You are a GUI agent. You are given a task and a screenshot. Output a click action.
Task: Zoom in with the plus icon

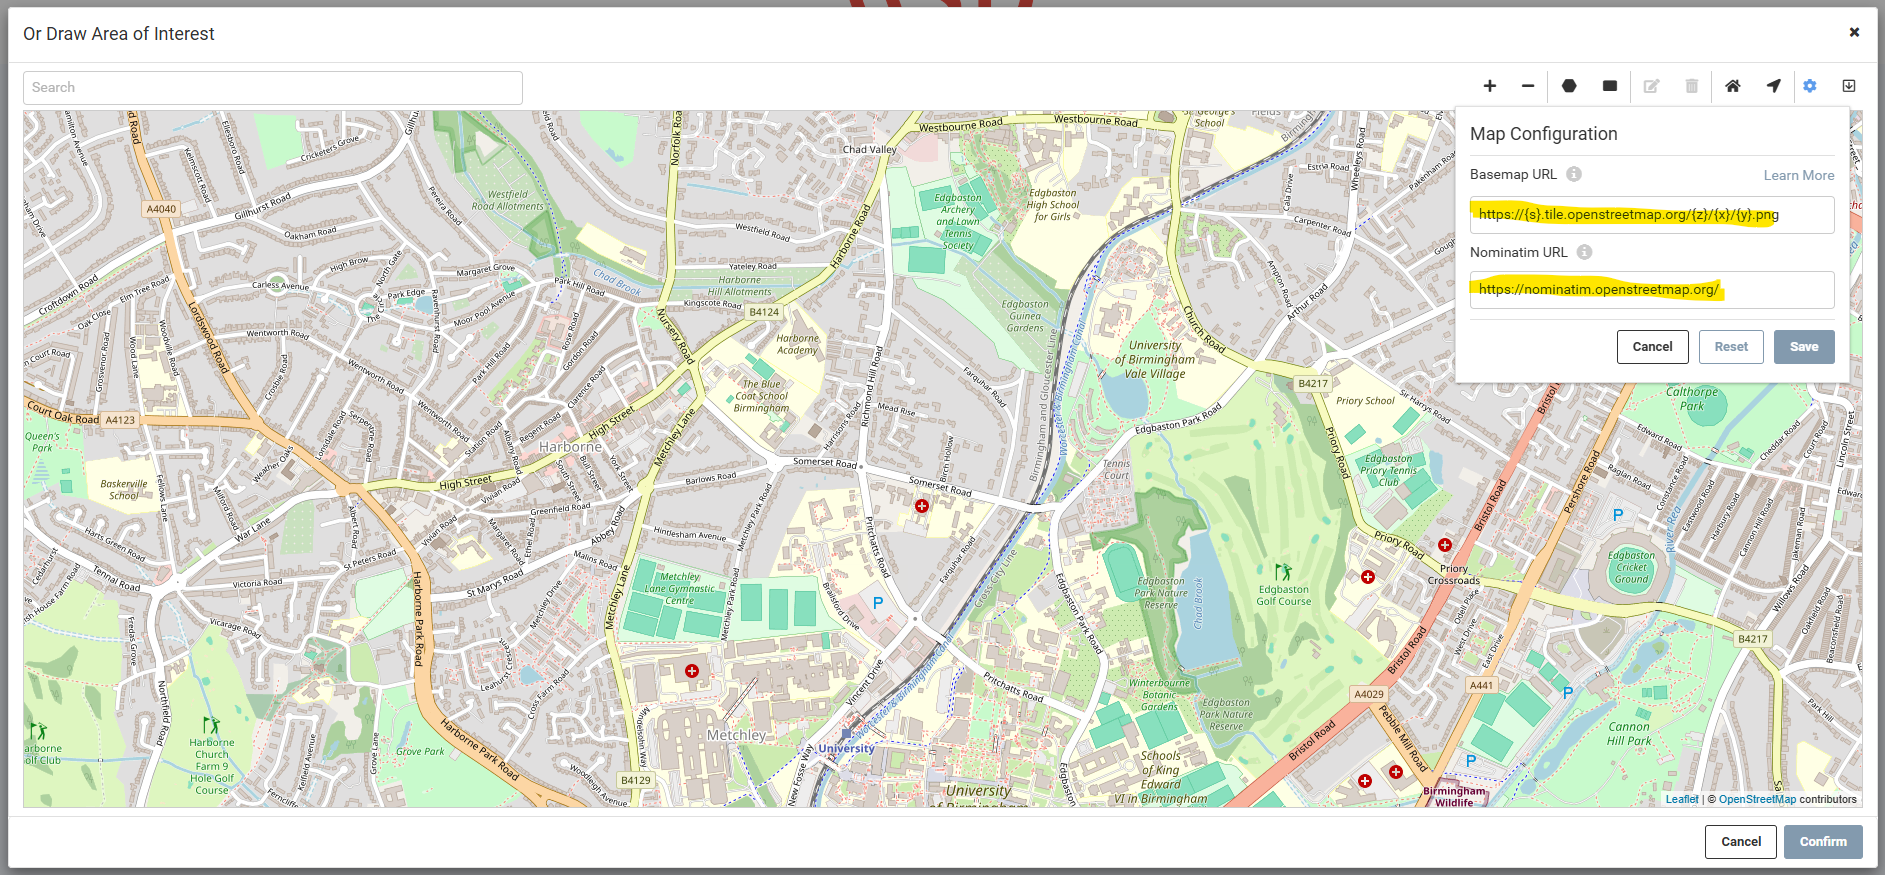tap(1489, 86)
